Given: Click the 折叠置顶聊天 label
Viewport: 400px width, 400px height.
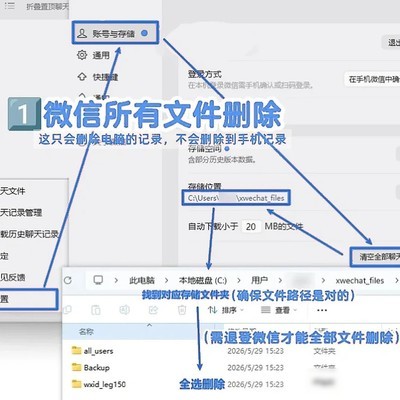Looking at the screenshot, I should click(x=47, y=6).
